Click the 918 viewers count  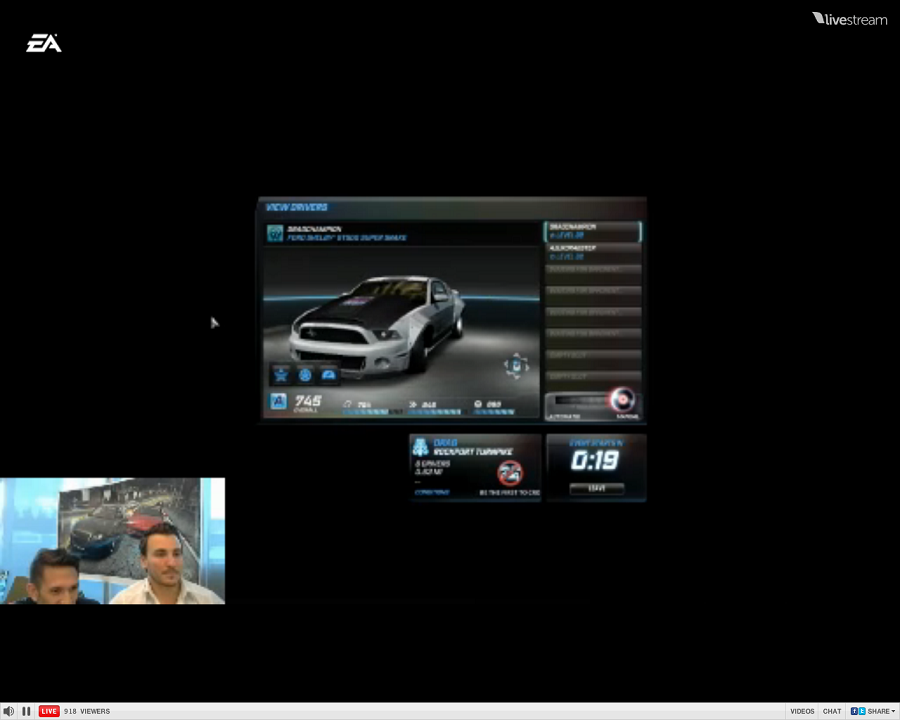87,711
